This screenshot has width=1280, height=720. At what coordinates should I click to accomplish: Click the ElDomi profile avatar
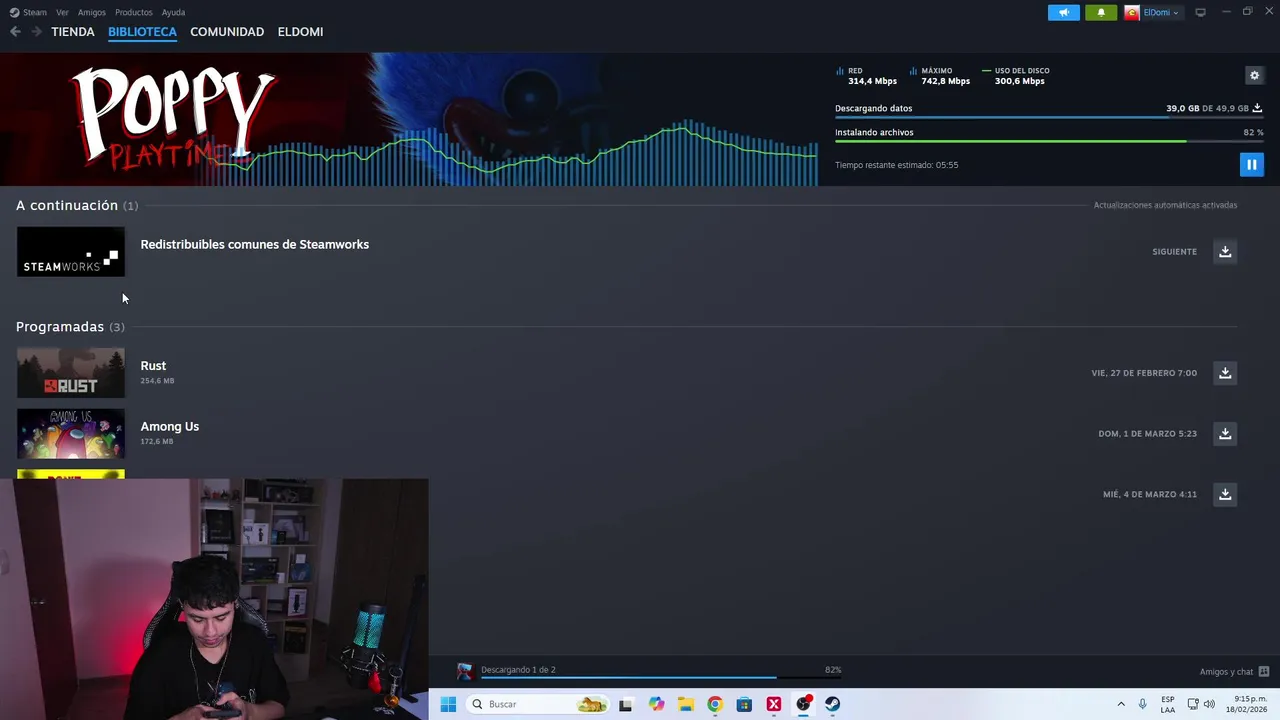pyautogui.click(x=1132, y=12)
